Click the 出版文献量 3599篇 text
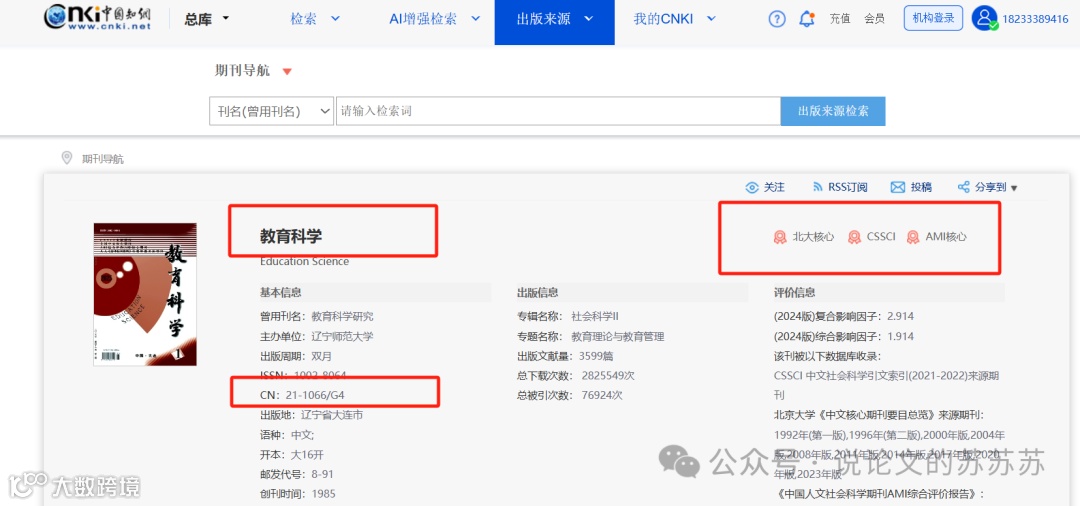This screenshot has height=506, width=1080. 565,356
